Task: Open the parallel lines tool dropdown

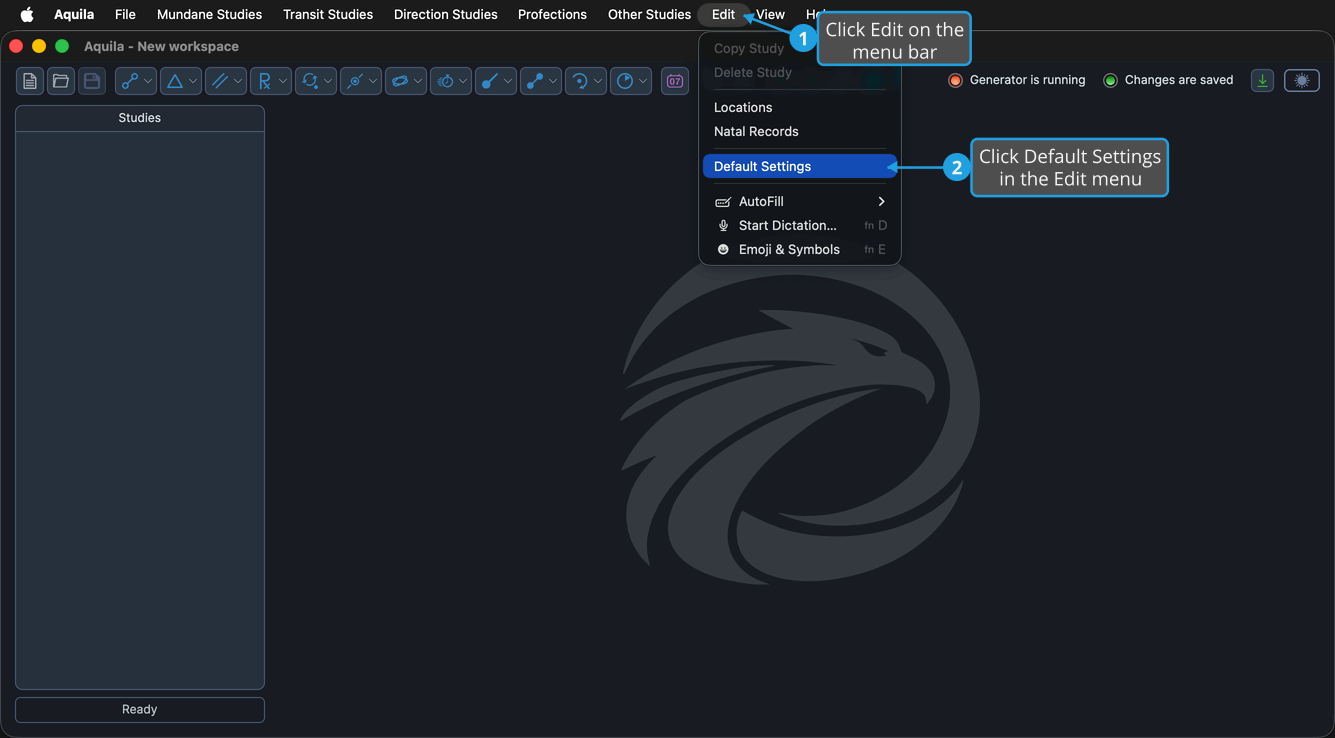Action: point(226,81)
